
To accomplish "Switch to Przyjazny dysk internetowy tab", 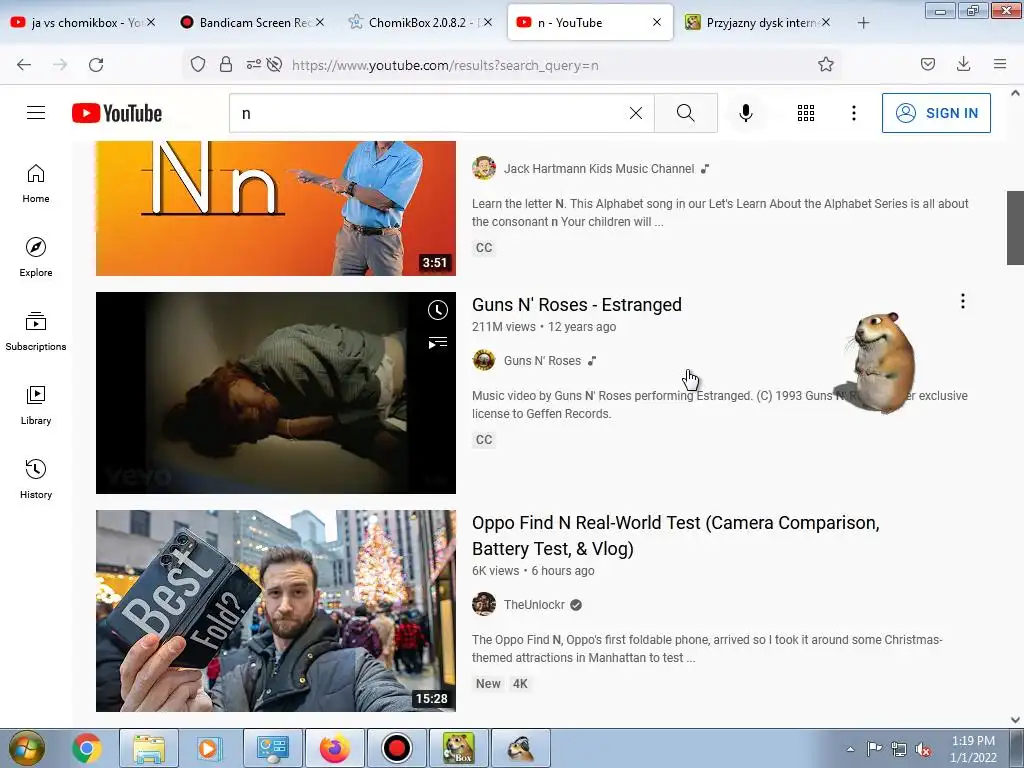I will (x=758, y=23).
